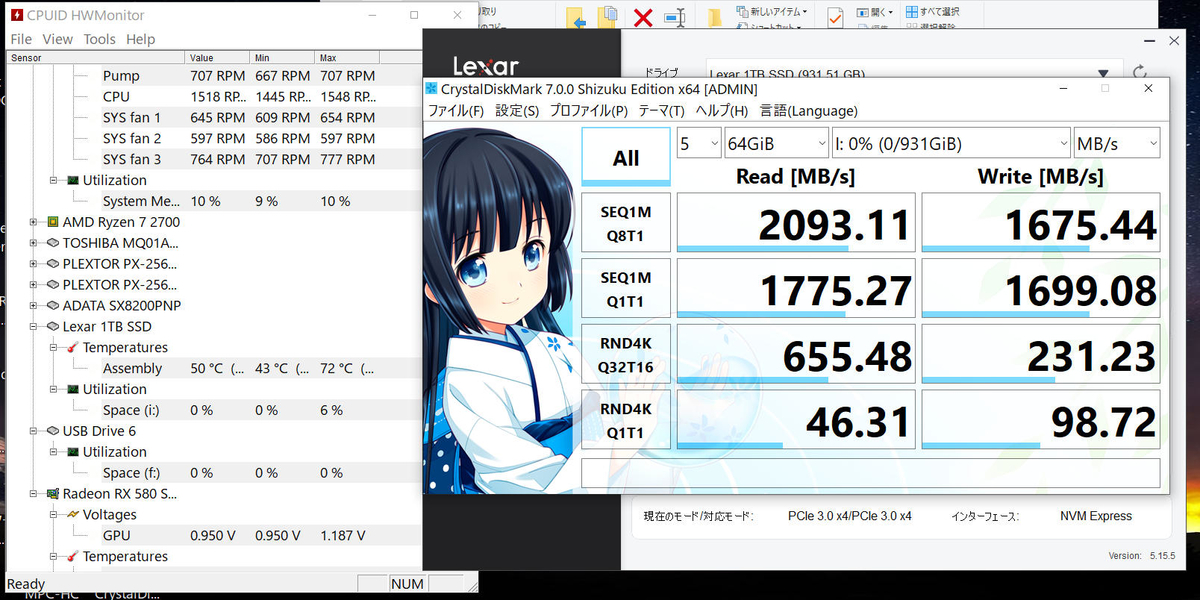Click the move-to folder icon with blue arrow
Viewport: 1200px width, 600px height.
[x=575, y=17]
